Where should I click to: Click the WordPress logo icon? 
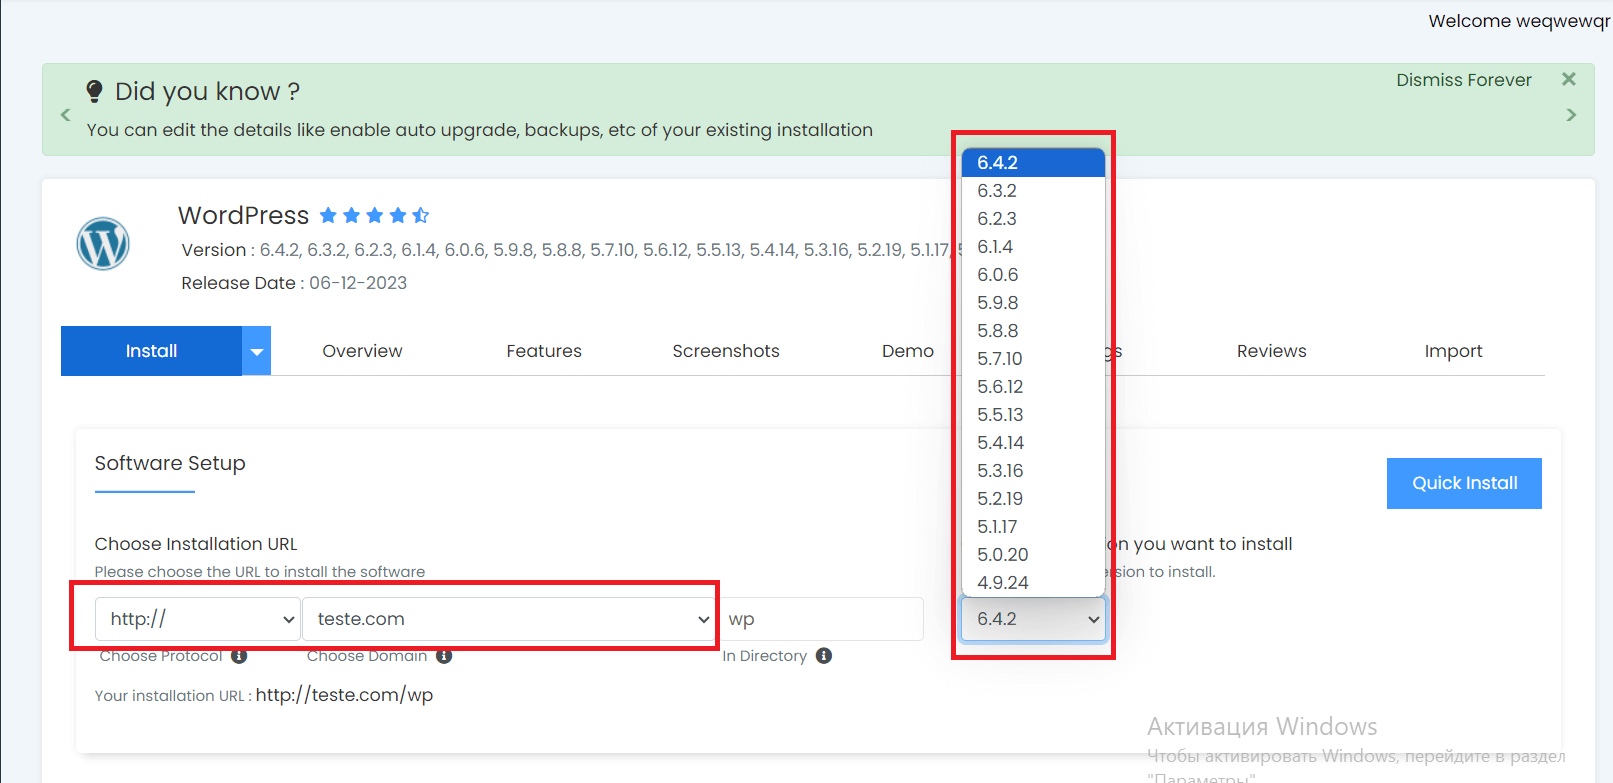[x=103, y=244]
